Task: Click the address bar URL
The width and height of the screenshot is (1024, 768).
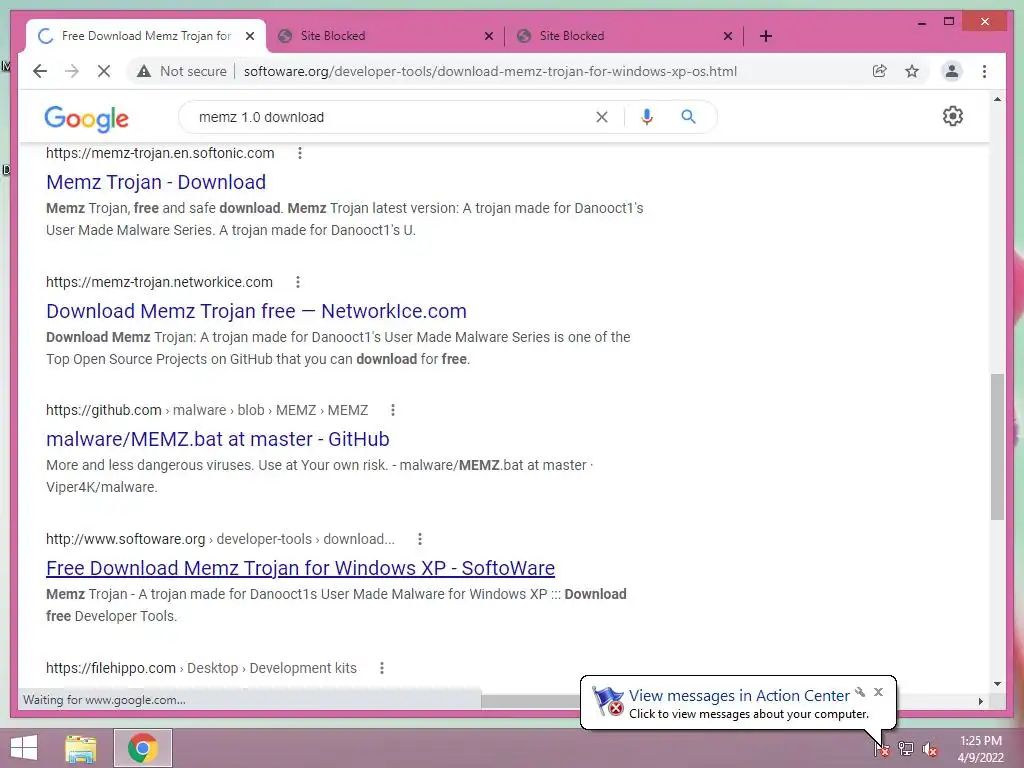Action: pyautogui.click(x=490, y=71)
